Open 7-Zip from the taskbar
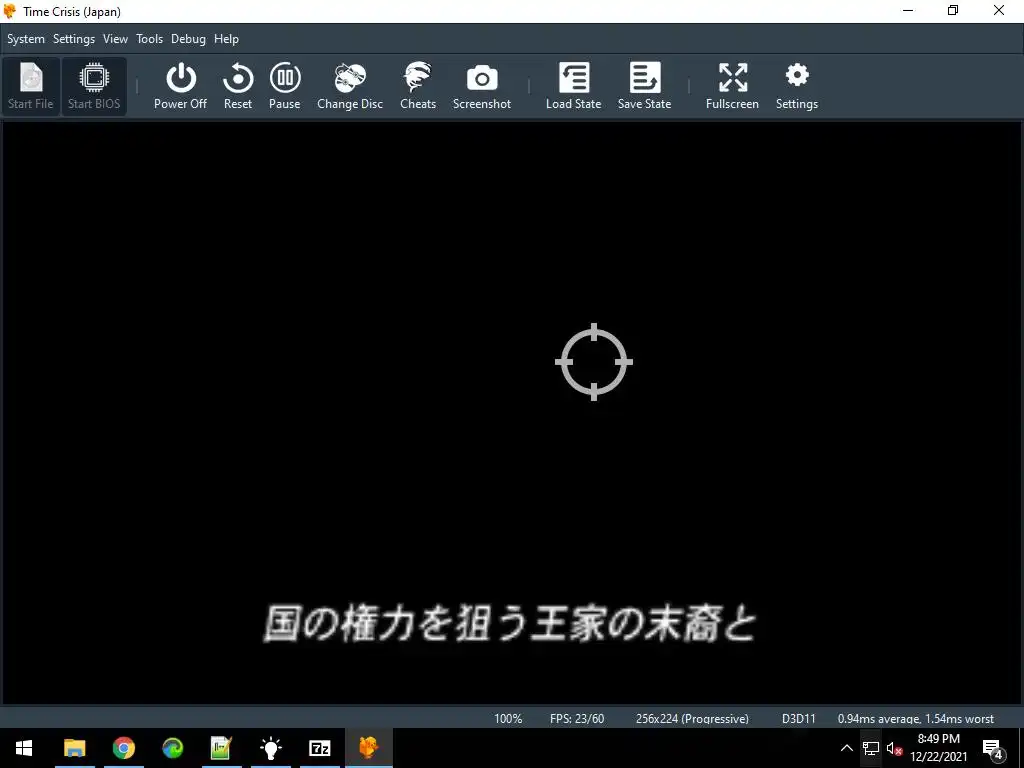The image size is (1024, 768). [319, 748]
